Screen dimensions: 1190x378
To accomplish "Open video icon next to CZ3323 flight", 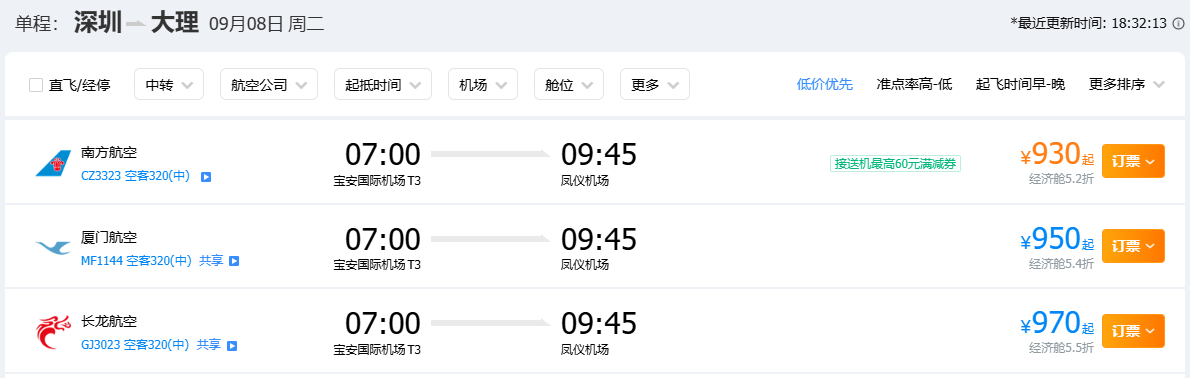I will tap(206, 177).
